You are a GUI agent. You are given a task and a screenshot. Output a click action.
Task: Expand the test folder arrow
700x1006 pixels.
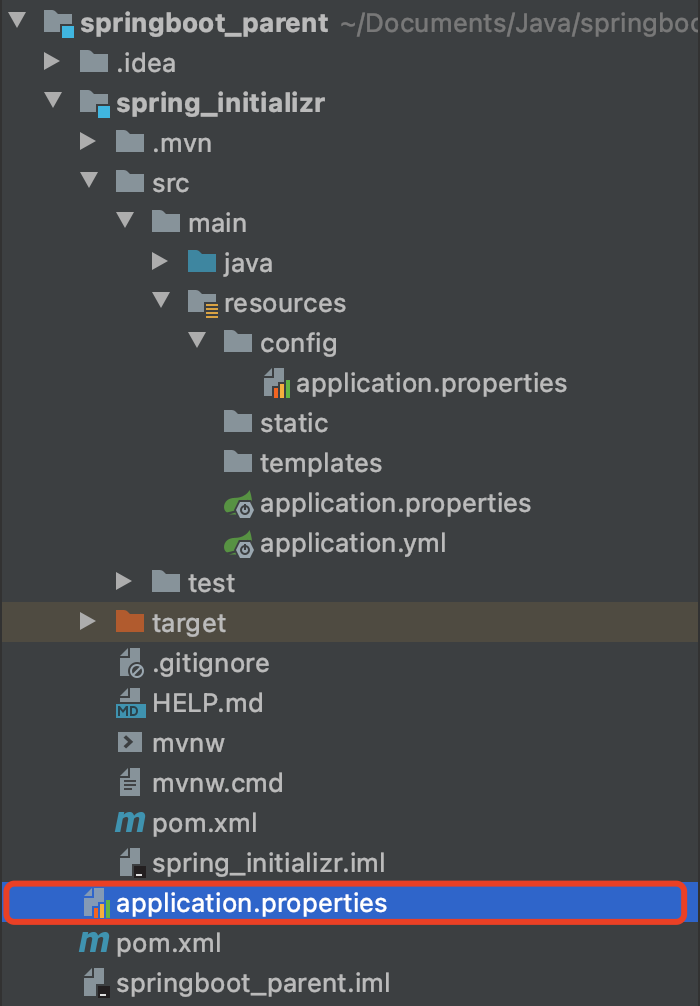click(124, 581)
